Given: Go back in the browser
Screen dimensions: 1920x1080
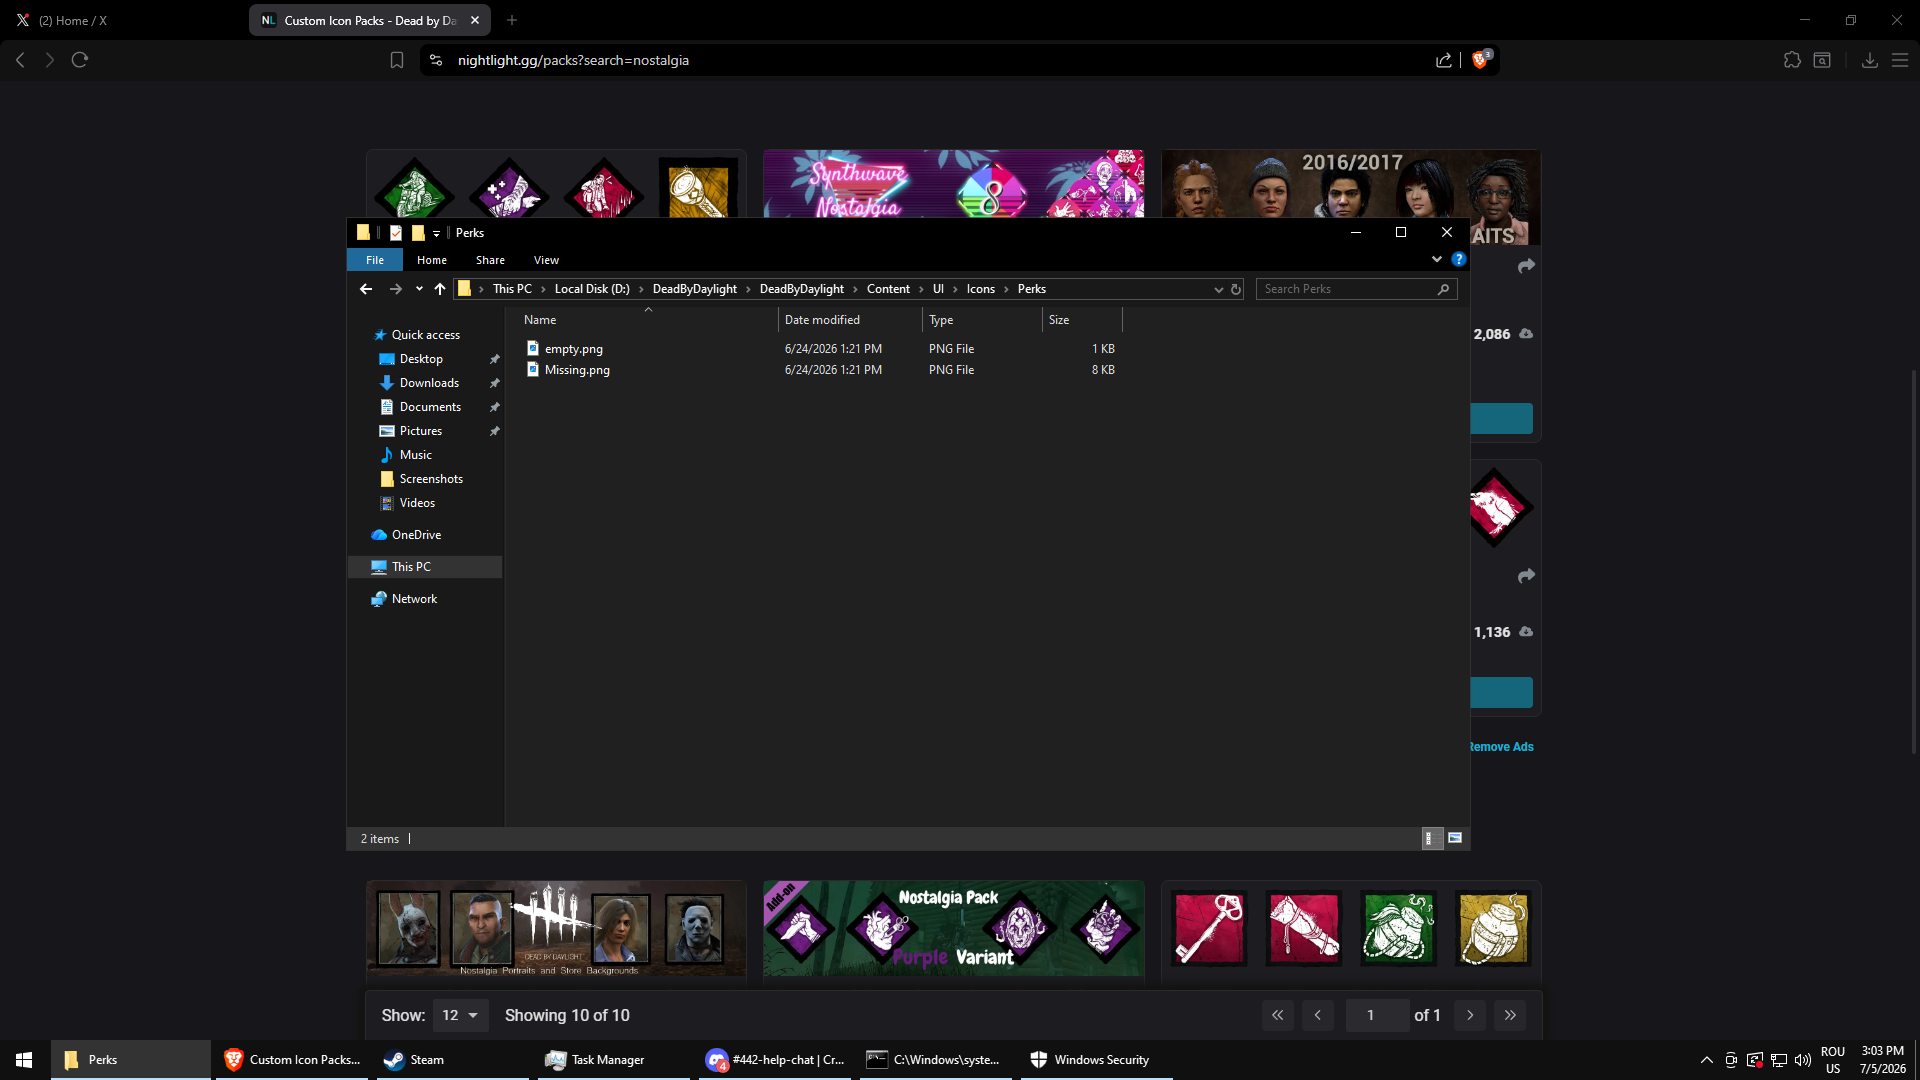Looking at the screenshot, I should click(20, 60).
